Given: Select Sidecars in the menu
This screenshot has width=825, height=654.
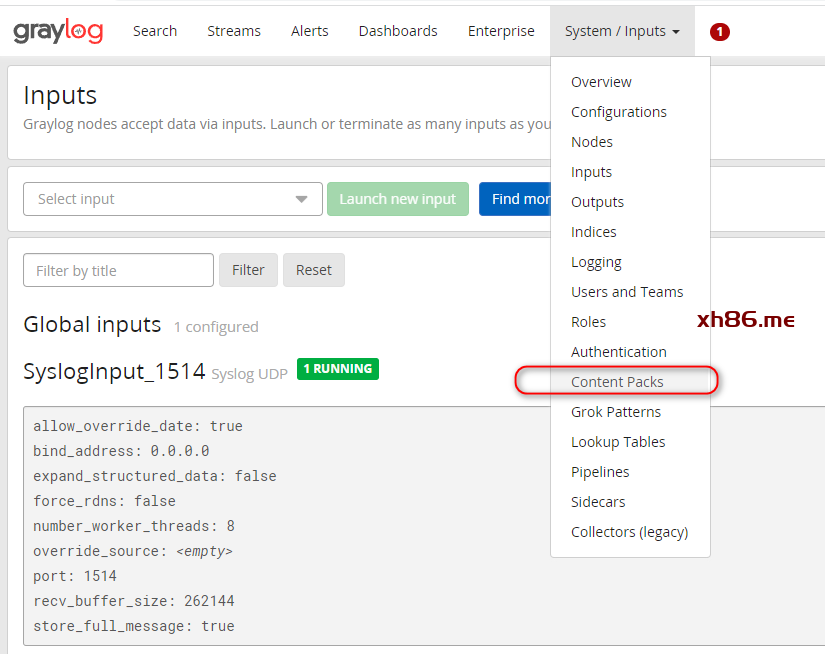Looking at the screenshot, I should pos(598,502).
